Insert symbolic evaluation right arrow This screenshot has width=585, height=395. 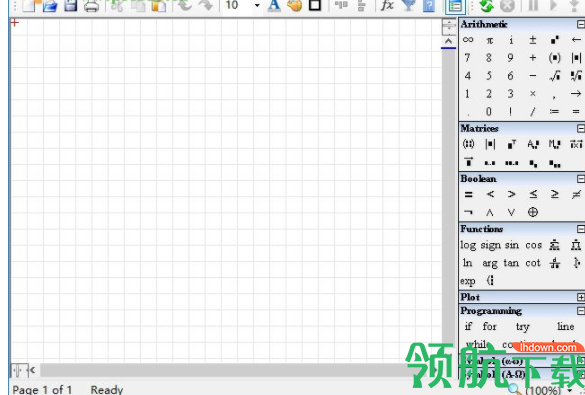[576, 94]
